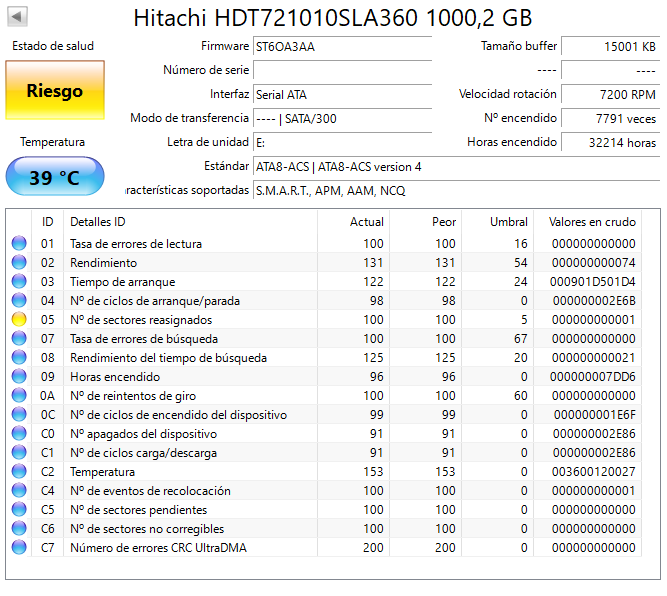Viewport: 667px width, 596px height.
Task: Select status icon for Rendimiento del tiempo de búsqueda
Action: coord(19,357)
